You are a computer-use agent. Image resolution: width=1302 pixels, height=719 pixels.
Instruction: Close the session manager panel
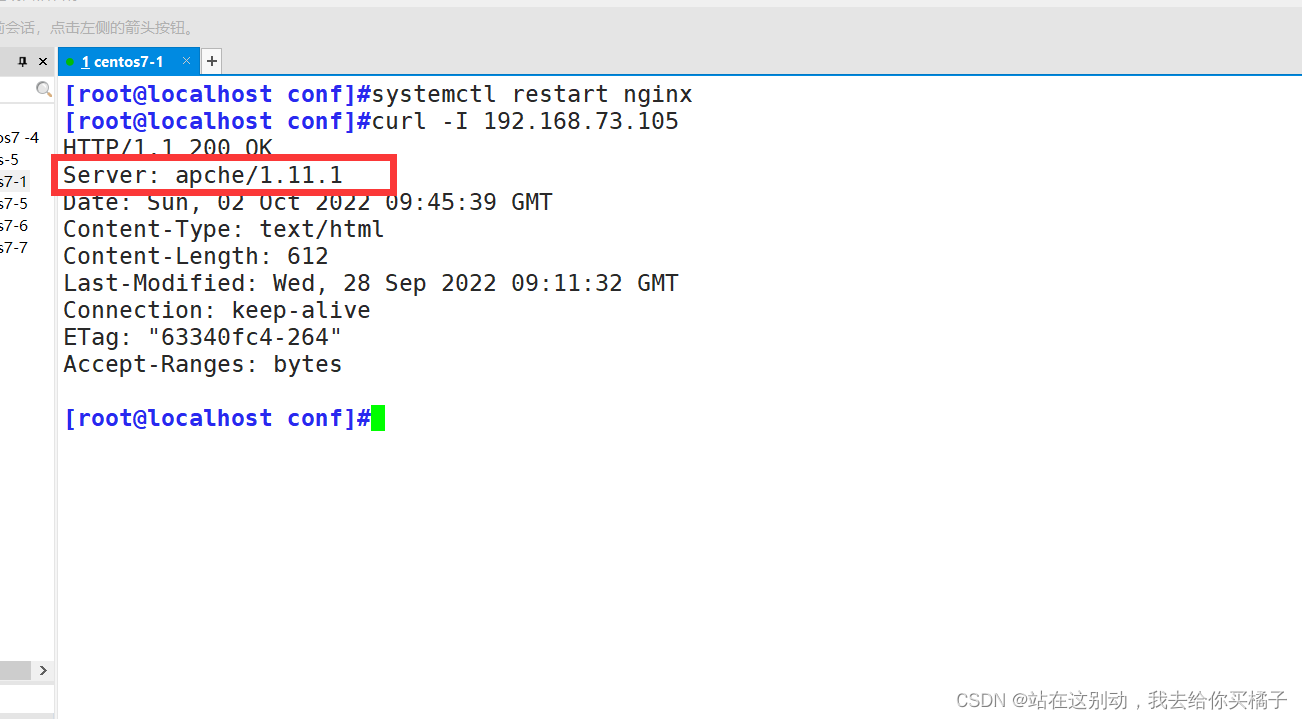43,62
